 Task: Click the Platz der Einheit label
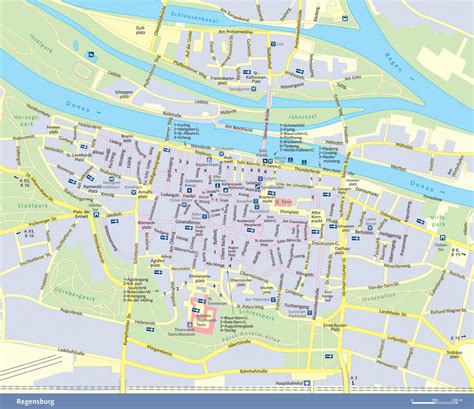coord(82,214)
